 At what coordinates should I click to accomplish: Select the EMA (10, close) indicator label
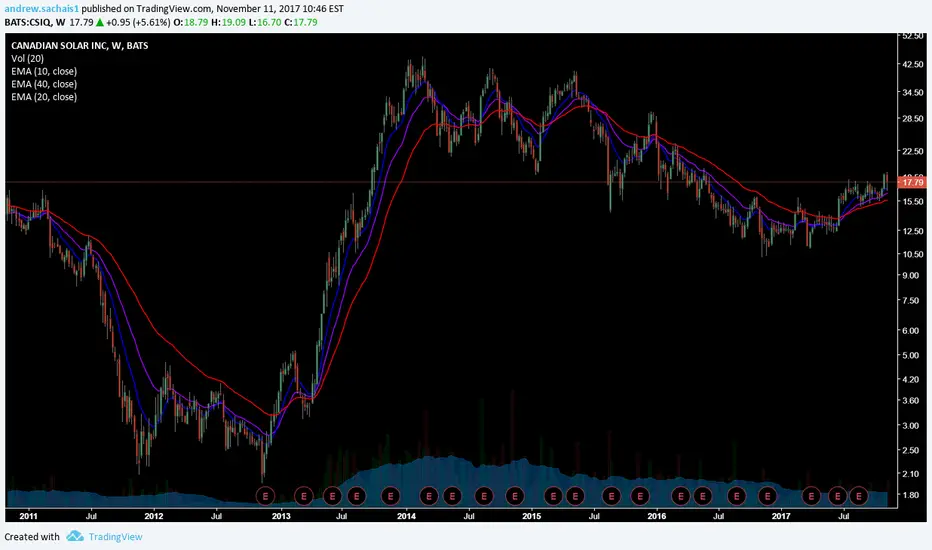coord(44,71)
